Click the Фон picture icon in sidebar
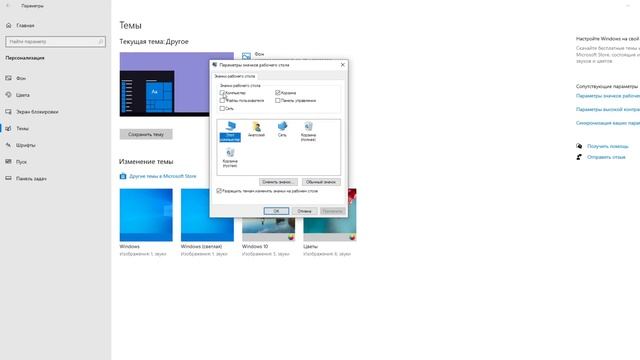Viewport: 640px width, 360px height. [9, 78]
